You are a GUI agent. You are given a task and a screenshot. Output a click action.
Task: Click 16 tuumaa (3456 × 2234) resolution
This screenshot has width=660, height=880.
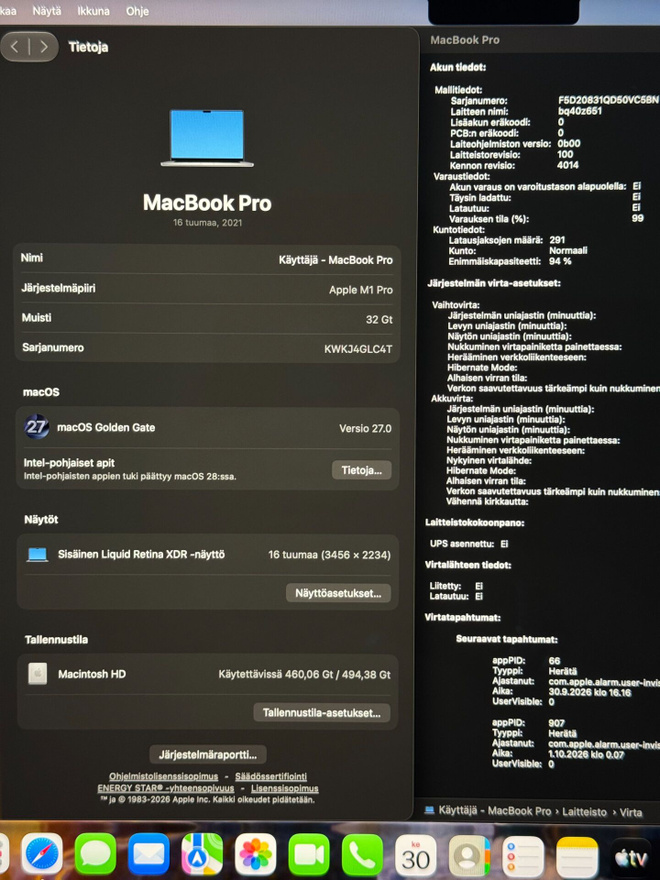329,554
